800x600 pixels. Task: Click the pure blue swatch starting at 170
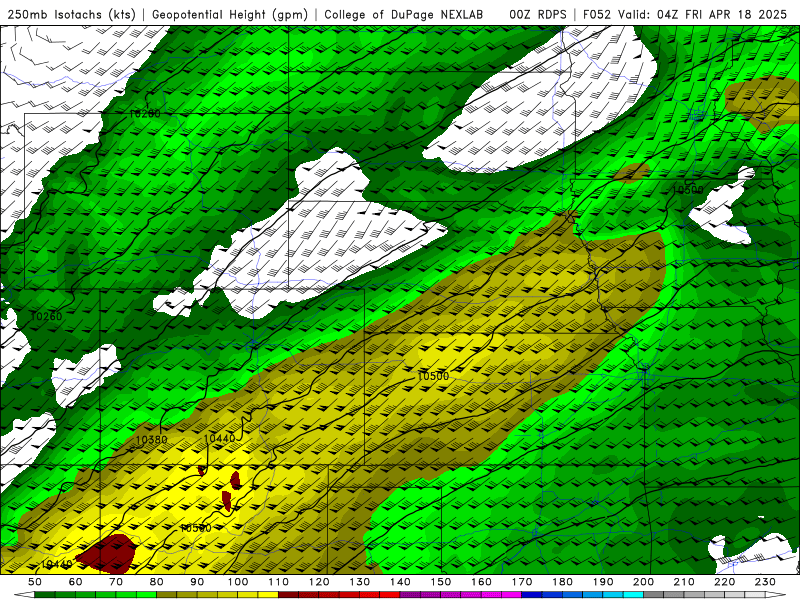click(x=532, y=595)
